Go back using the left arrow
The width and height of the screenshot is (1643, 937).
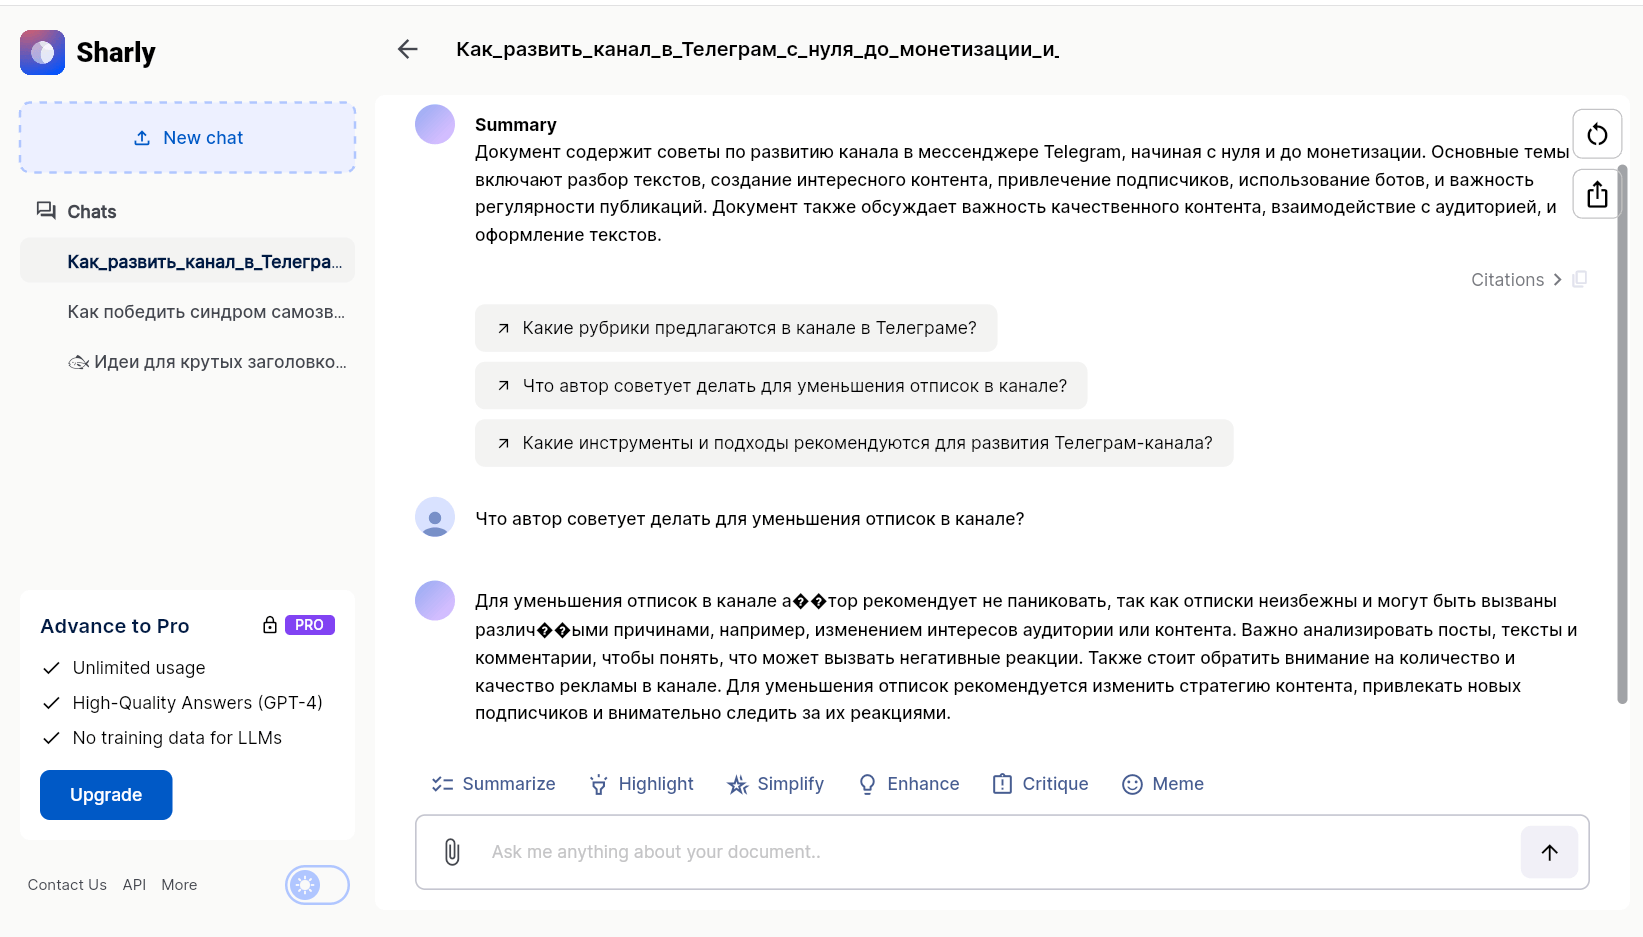pyautogui.click(x=407, y=49)
